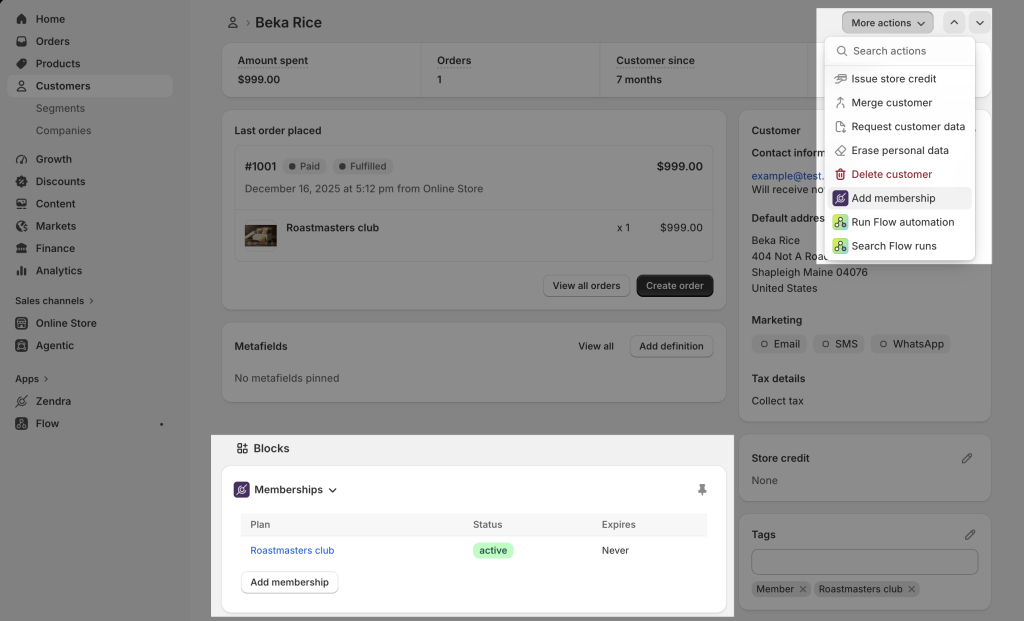Launch the Flow app
Screen dimensions: 1024x621
tap(47, 423)
